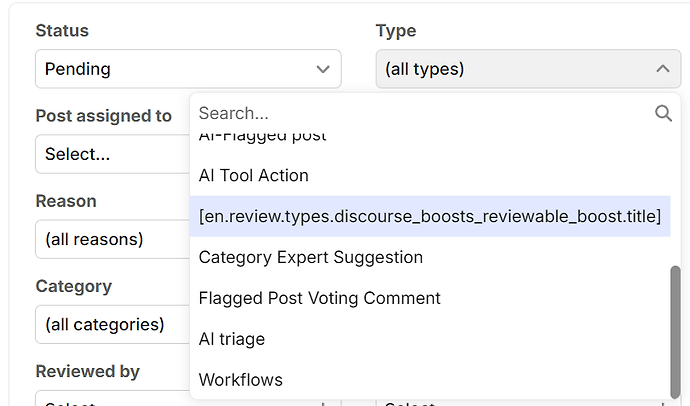Open the Post assigned to Select dropdown
The image size is (690, 406).
click(x=113, y=154)
